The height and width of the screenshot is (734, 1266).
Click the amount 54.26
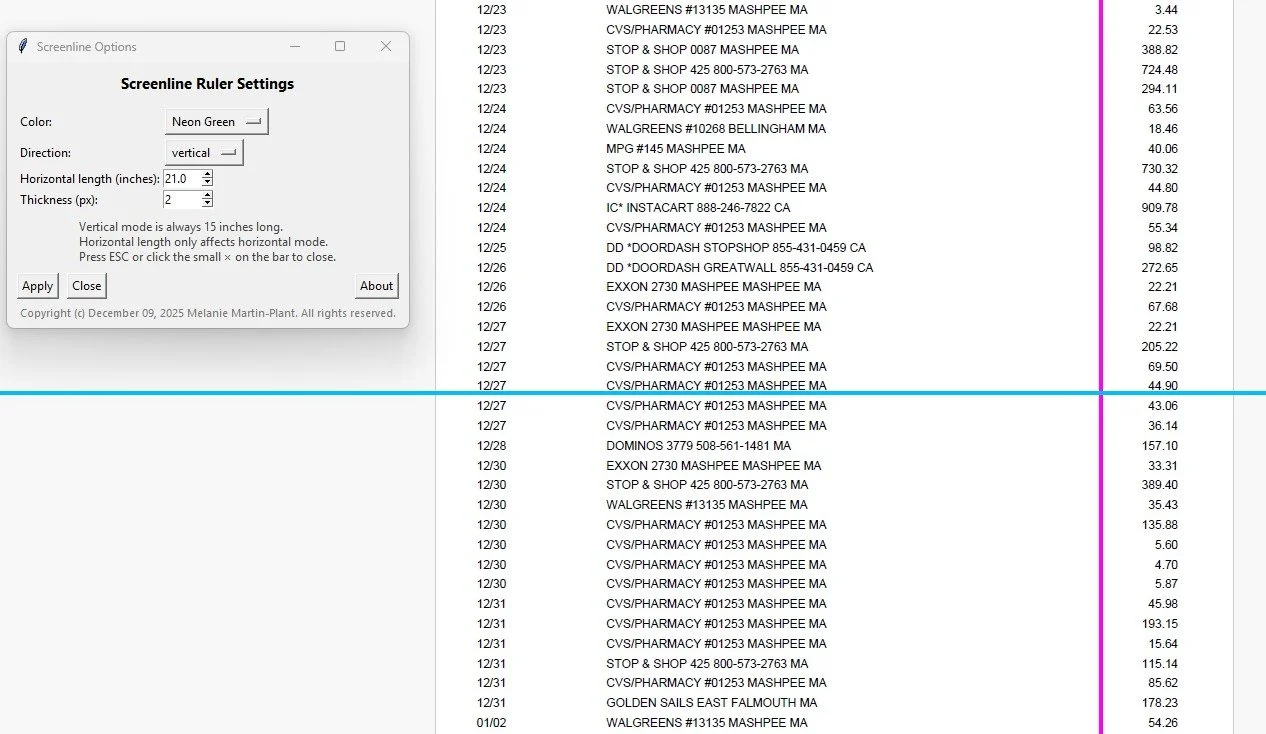(x=1163, y=723)
